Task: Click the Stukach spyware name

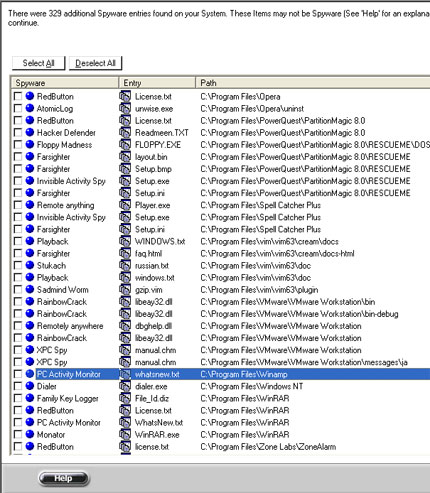Action: coord(51,265)
